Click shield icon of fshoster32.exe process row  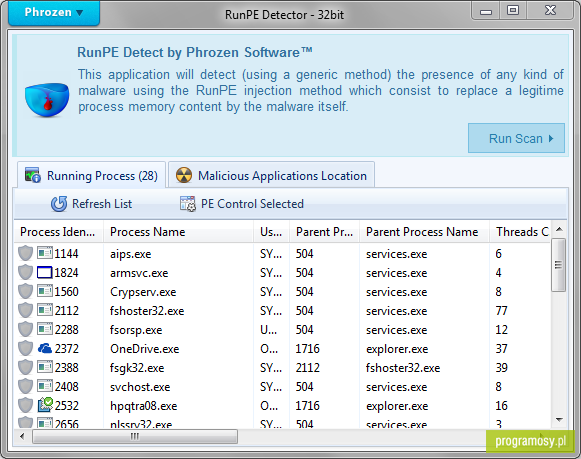click(x=25, y=310)
